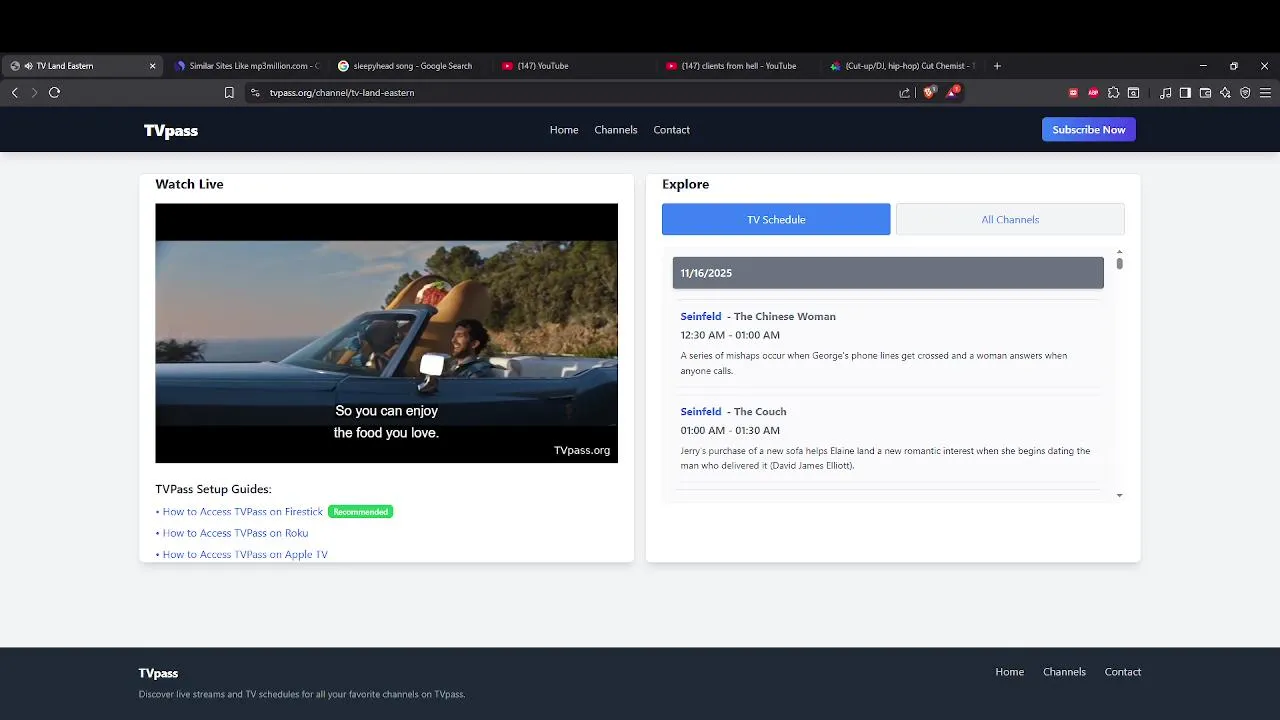Image resolution: width=1280 pixels, height=720 pixels.
Task: Open a new tab with the plus button
Action: (997, 66)
